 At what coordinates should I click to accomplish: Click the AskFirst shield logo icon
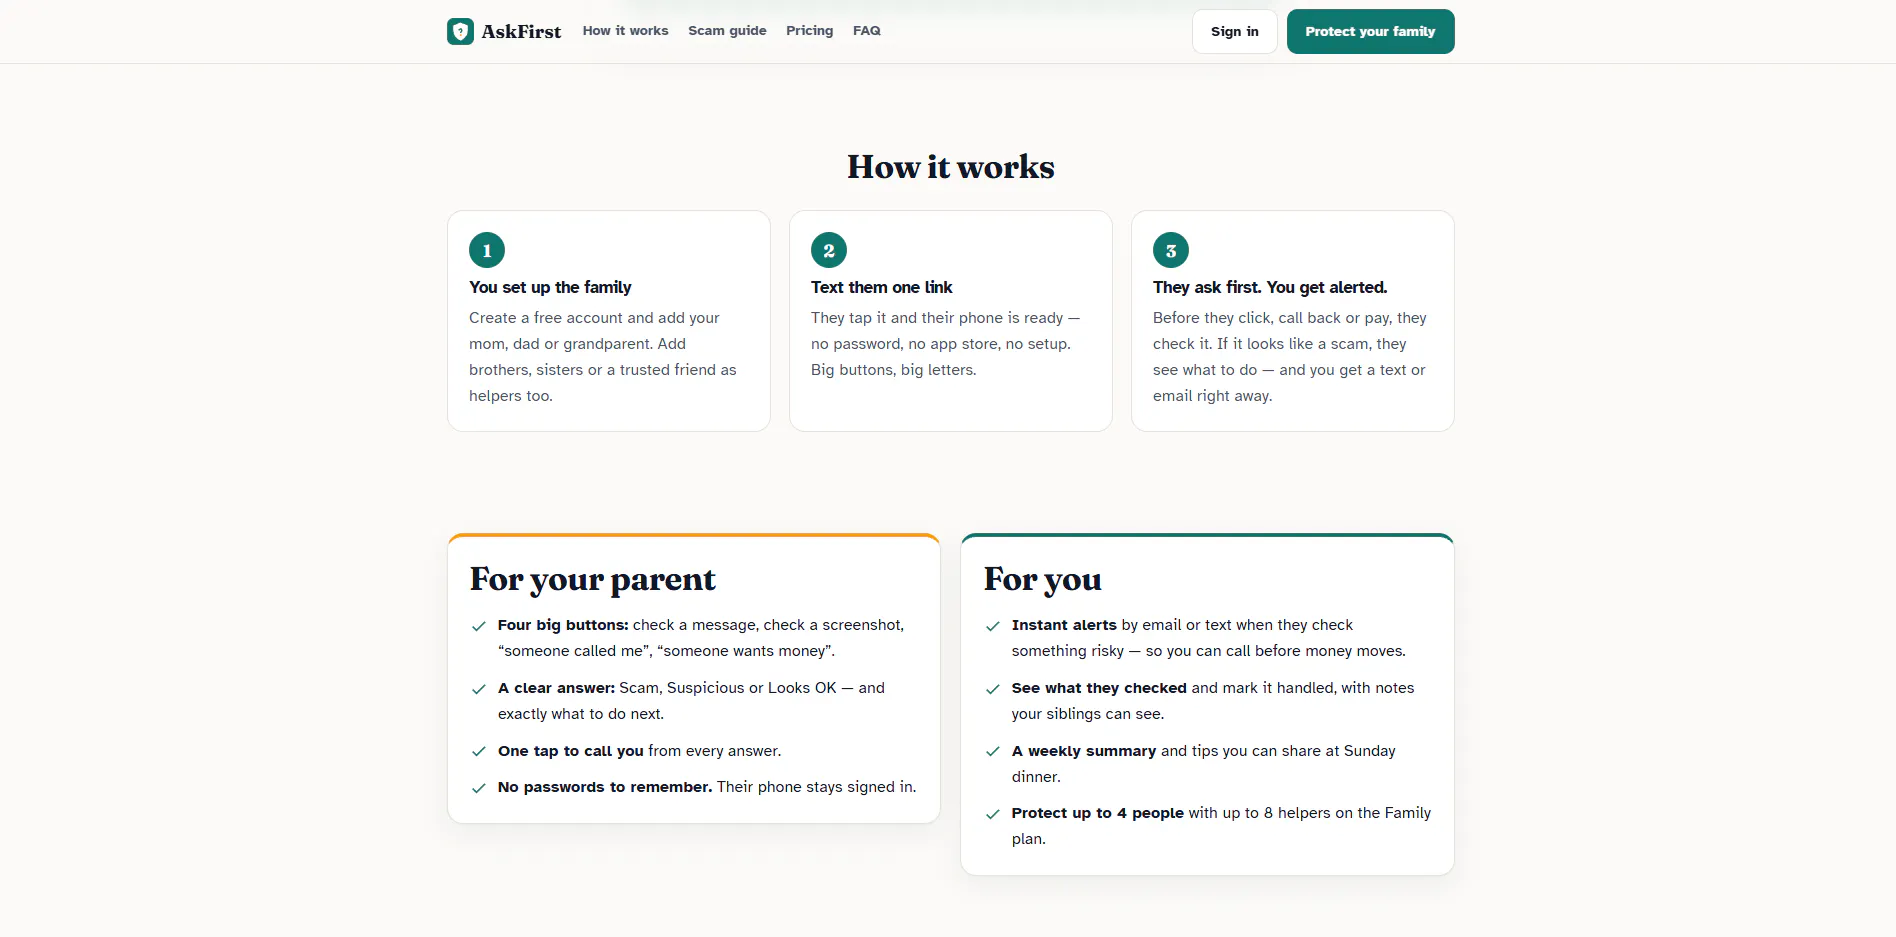coord(460,31)
